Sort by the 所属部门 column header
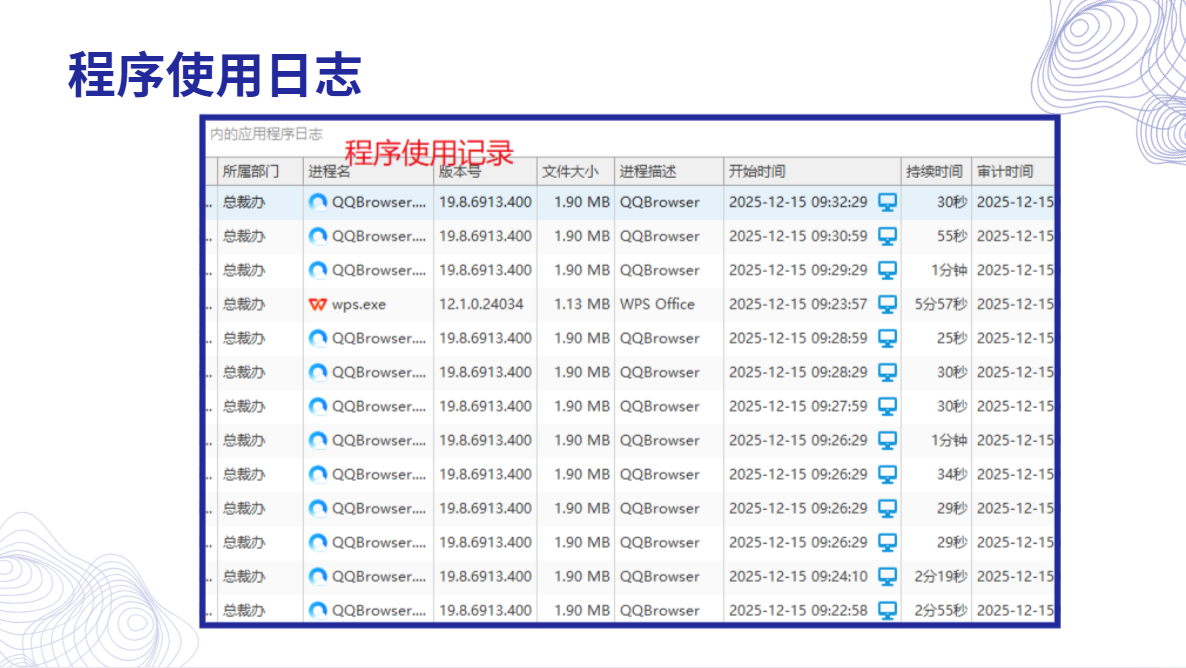Image resolution: width=1186 pixels, height=668 pixels. (261, 172)
